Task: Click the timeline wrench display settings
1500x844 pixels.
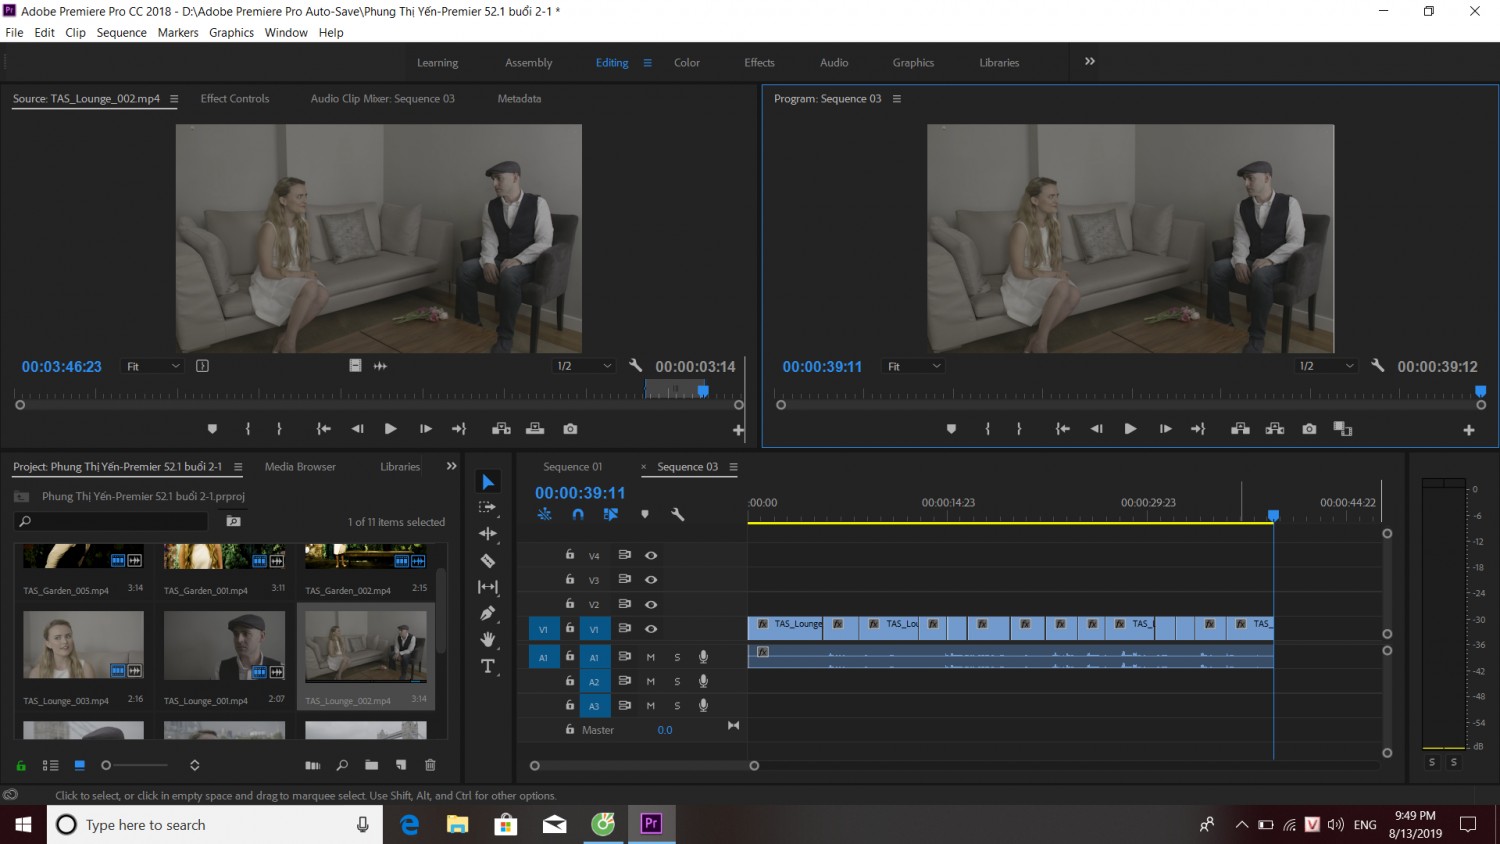Action: pyautogui.click(x=677, y=514)
